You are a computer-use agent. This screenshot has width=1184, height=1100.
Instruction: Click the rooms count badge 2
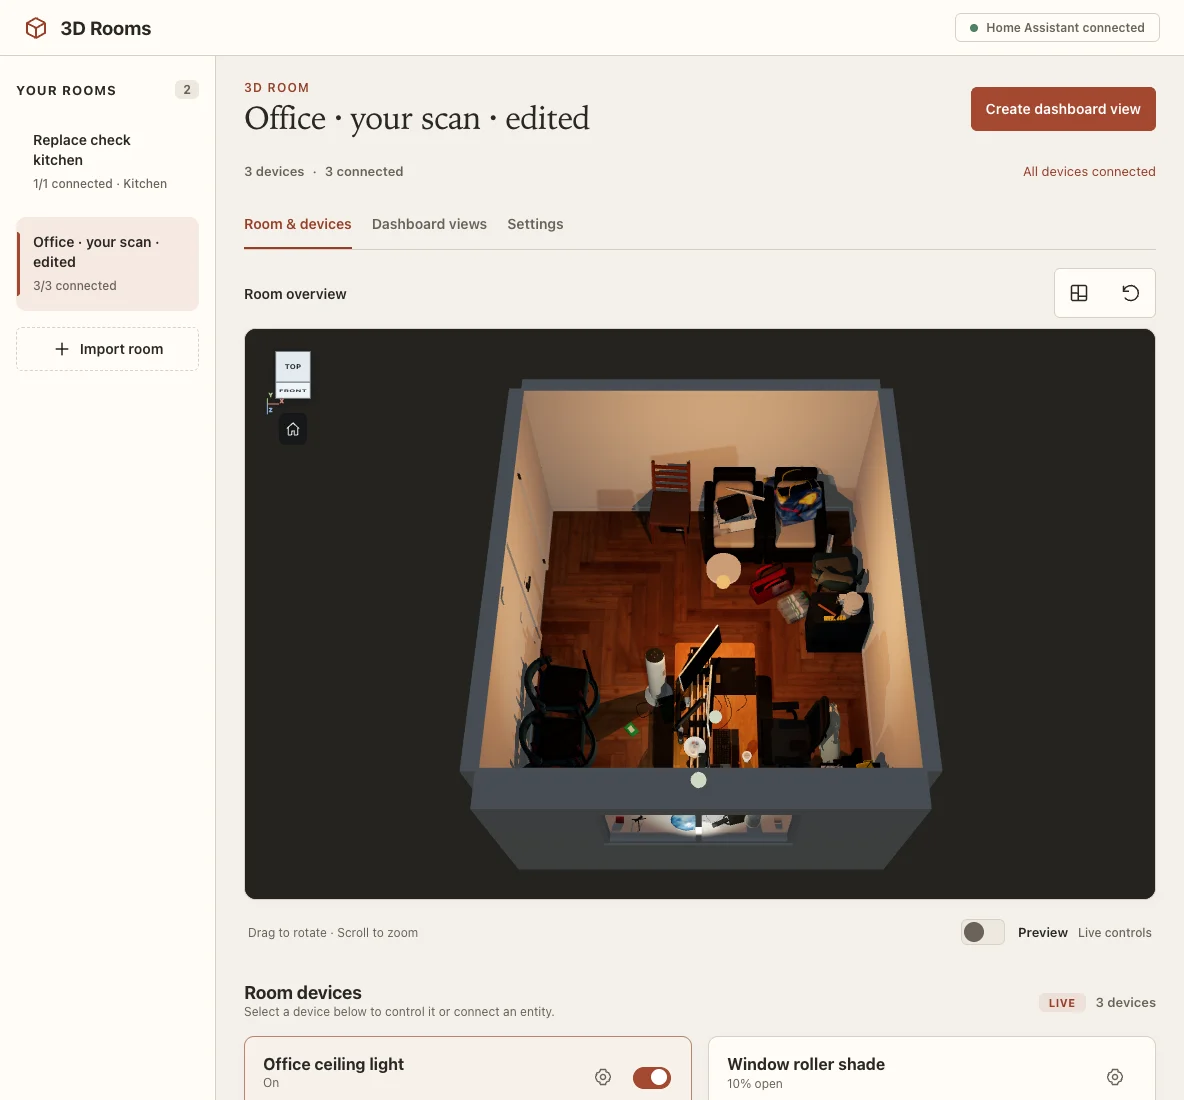click(187, 90)
